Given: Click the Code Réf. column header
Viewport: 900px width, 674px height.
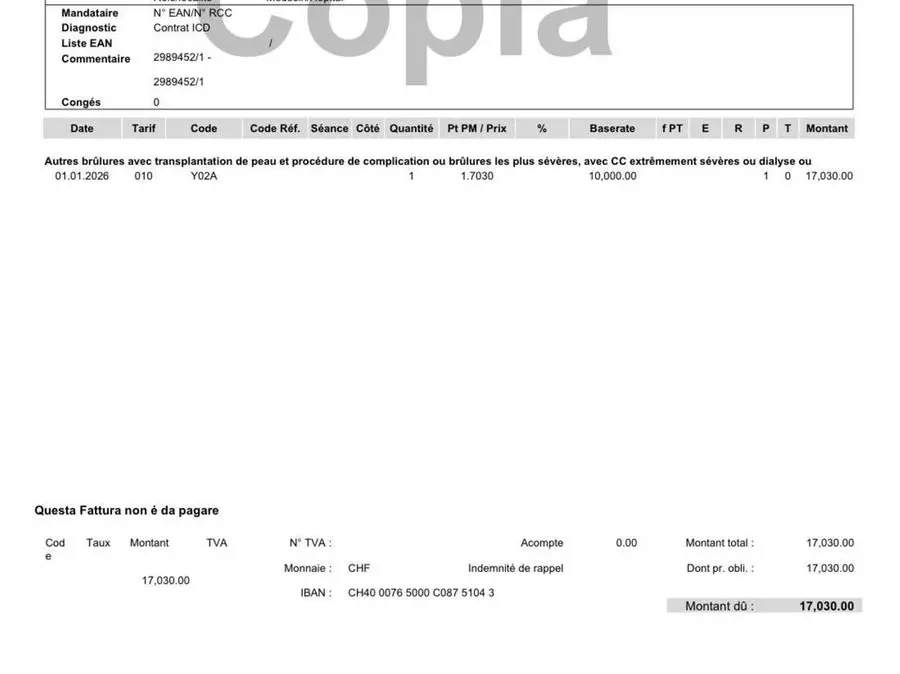Looking at the screenshot, I should (x=275, y=128).
